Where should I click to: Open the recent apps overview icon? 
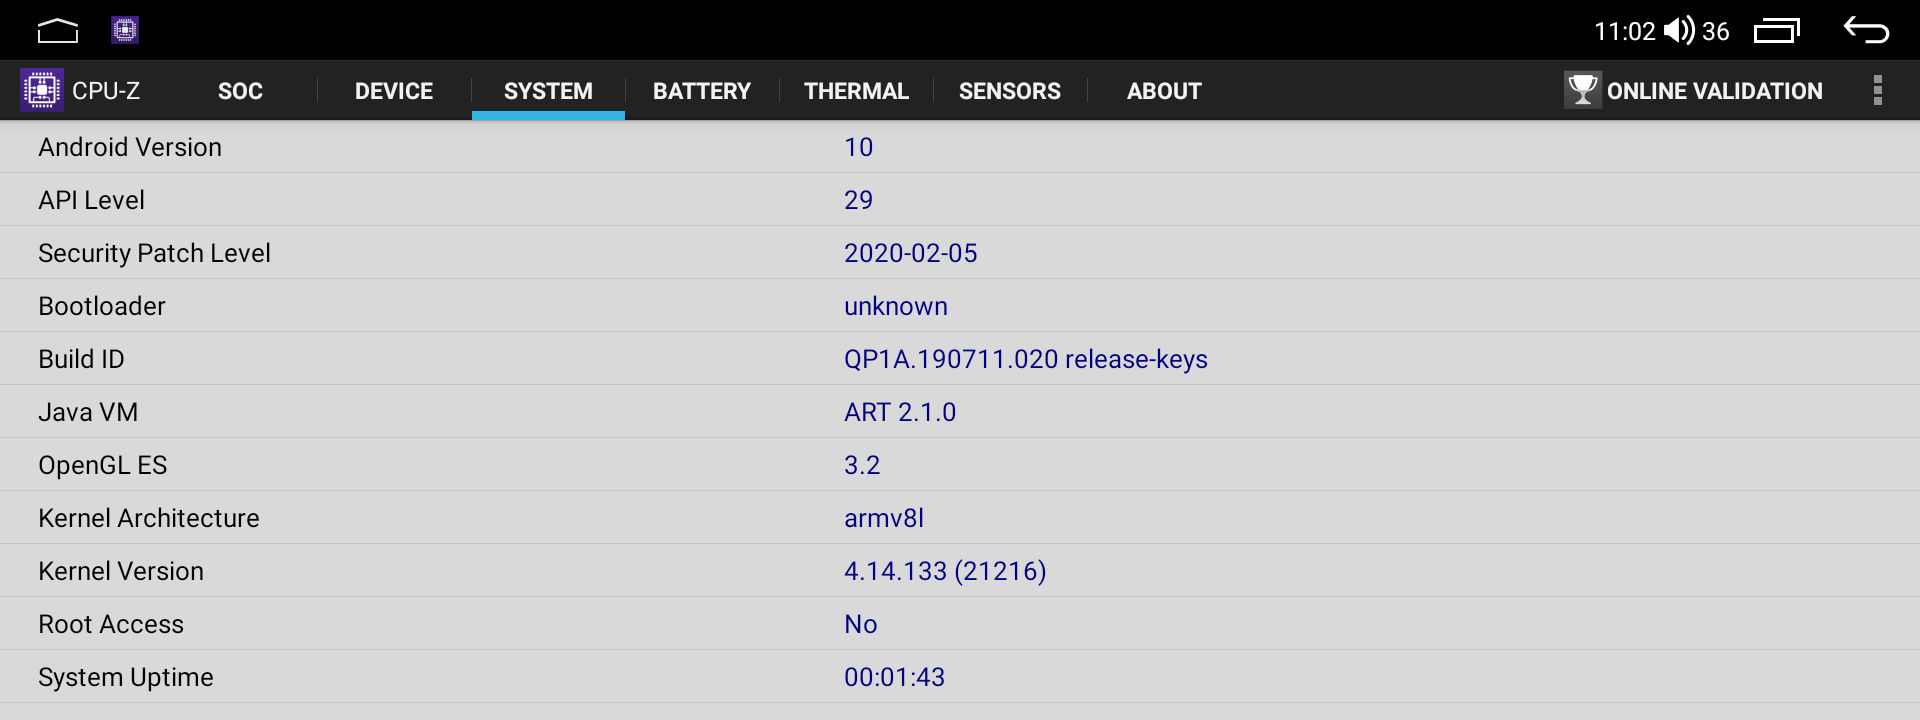1777,31
